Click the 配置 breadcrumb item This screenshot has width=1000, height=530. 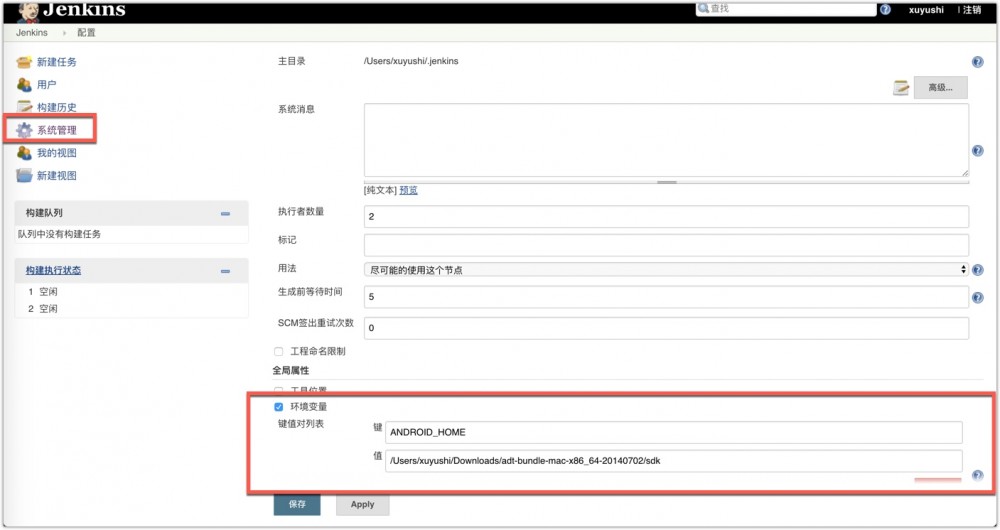pos(86,33)
